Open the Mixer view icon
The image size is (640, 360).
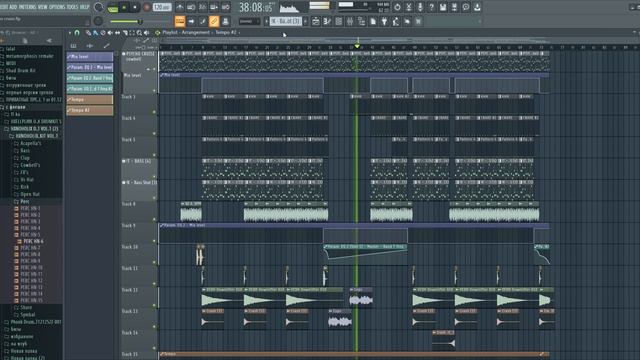point(350,21)
